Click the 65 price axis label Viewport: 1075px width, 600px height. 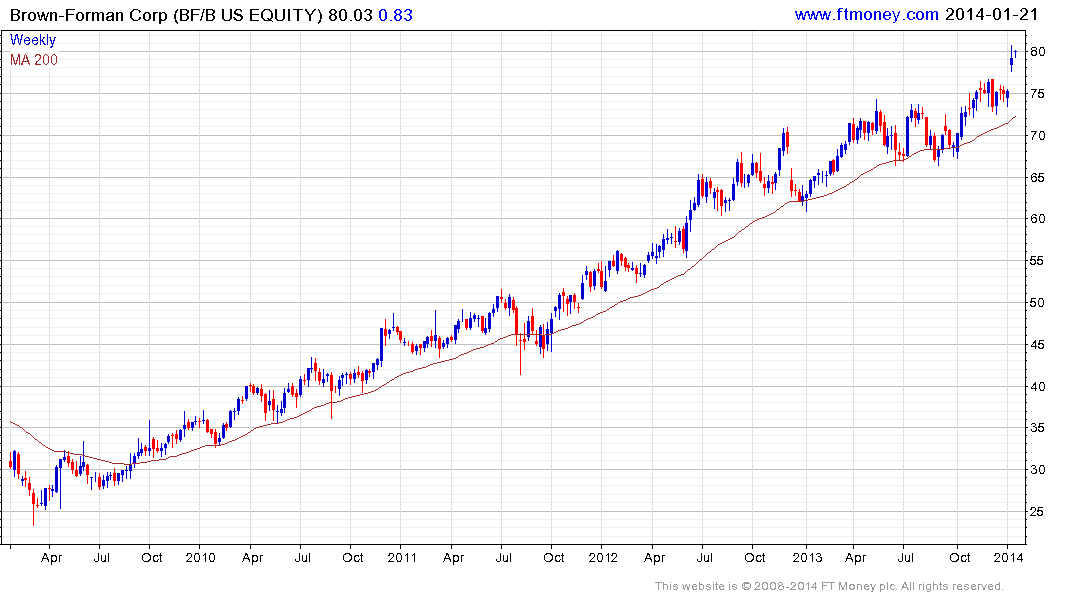[x=1037, y=178]
